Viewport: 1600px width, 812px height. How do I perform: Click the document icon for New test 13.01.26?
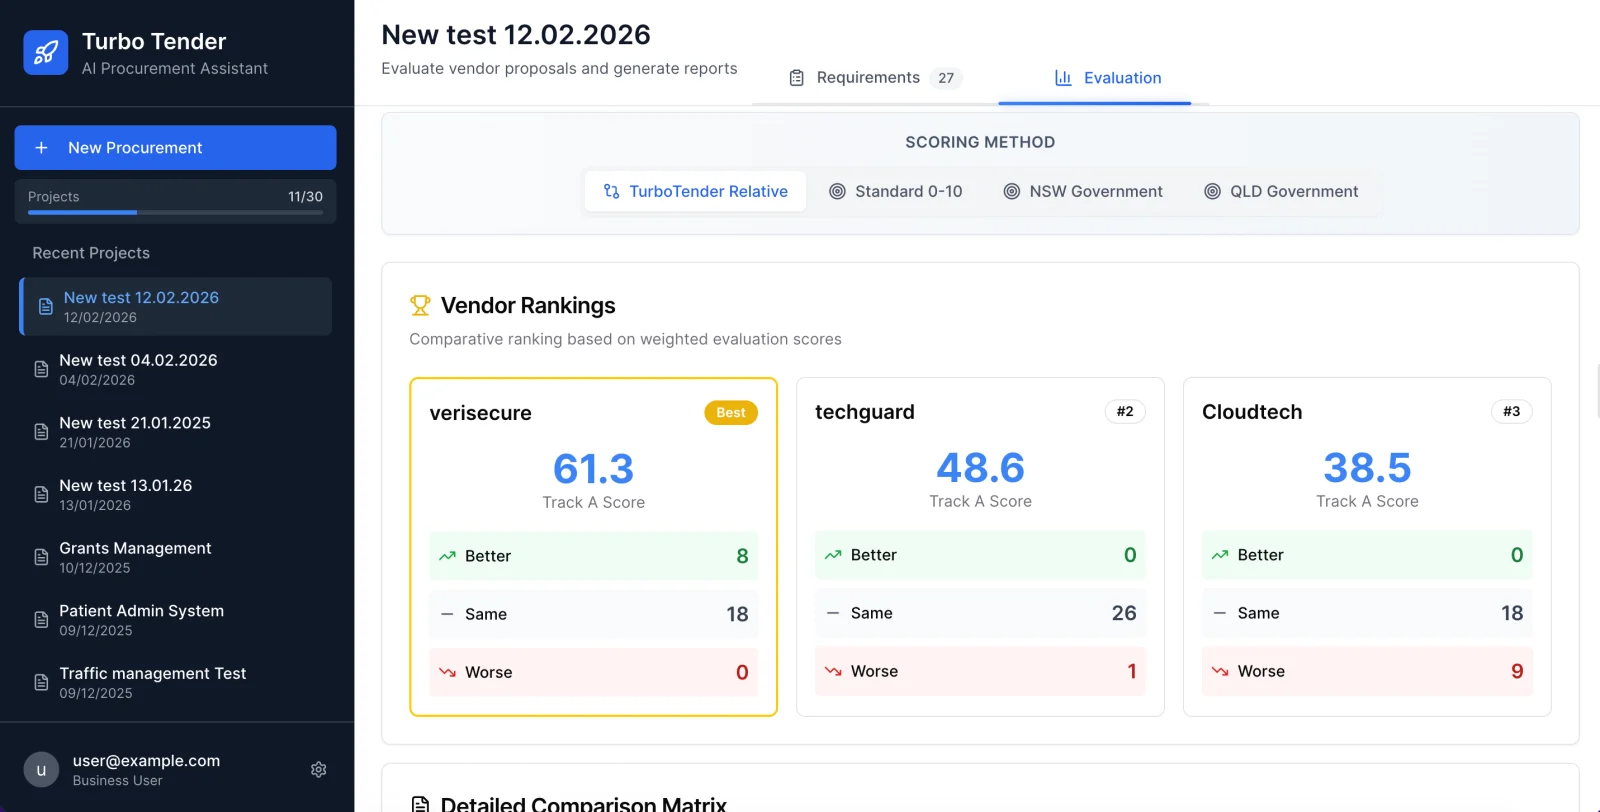click(41, 495)
